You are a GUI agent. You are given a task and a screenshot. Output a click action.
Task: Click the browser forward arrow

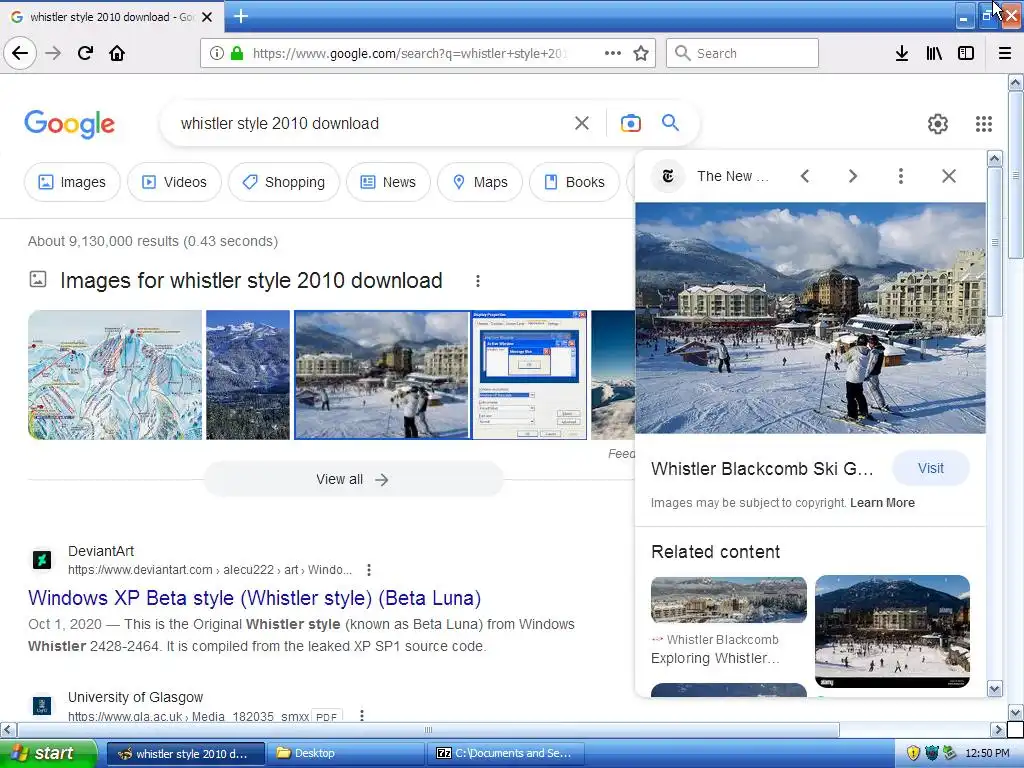(x=53, y=53)
